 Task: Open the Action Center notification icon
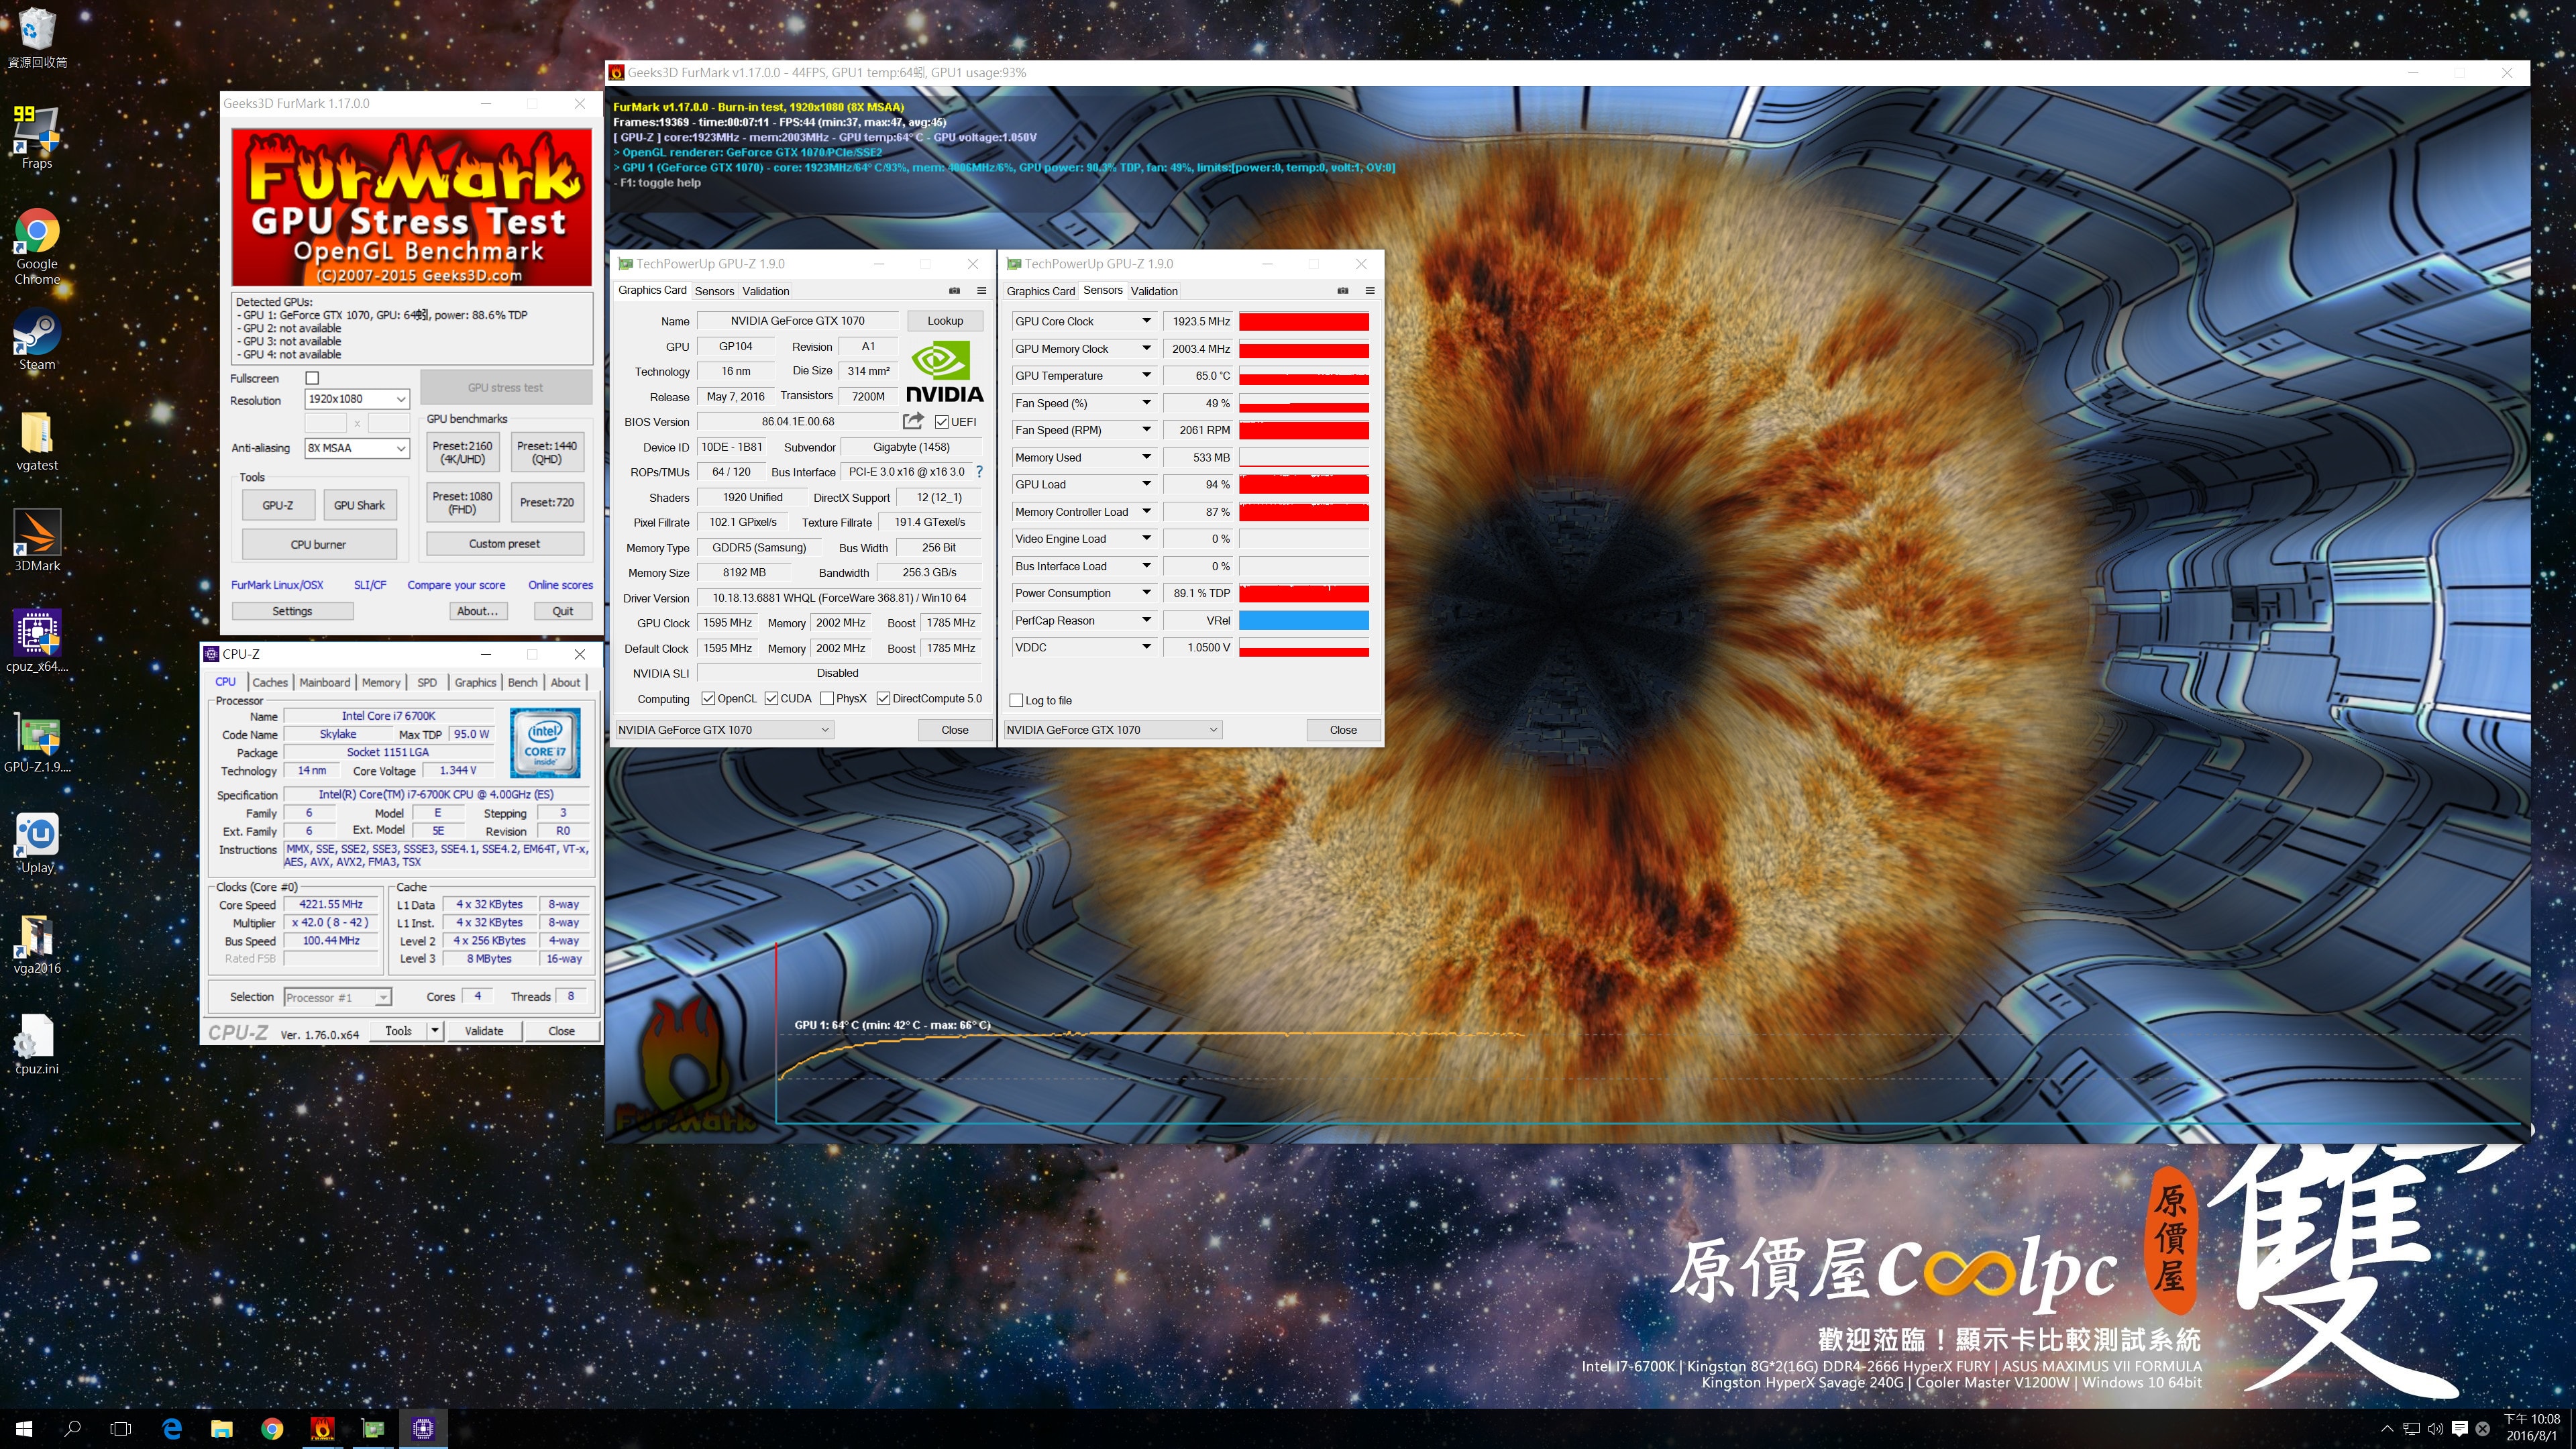click(x=2460, y=1428)
